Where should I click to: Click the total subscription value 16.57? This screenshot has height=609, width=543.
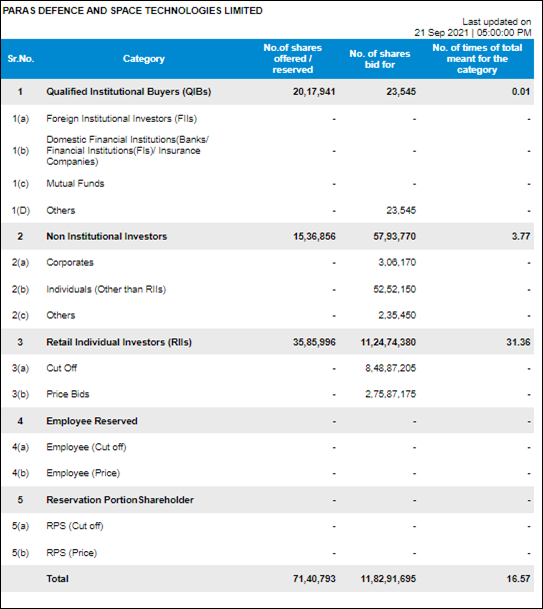[x=518, y=579]
